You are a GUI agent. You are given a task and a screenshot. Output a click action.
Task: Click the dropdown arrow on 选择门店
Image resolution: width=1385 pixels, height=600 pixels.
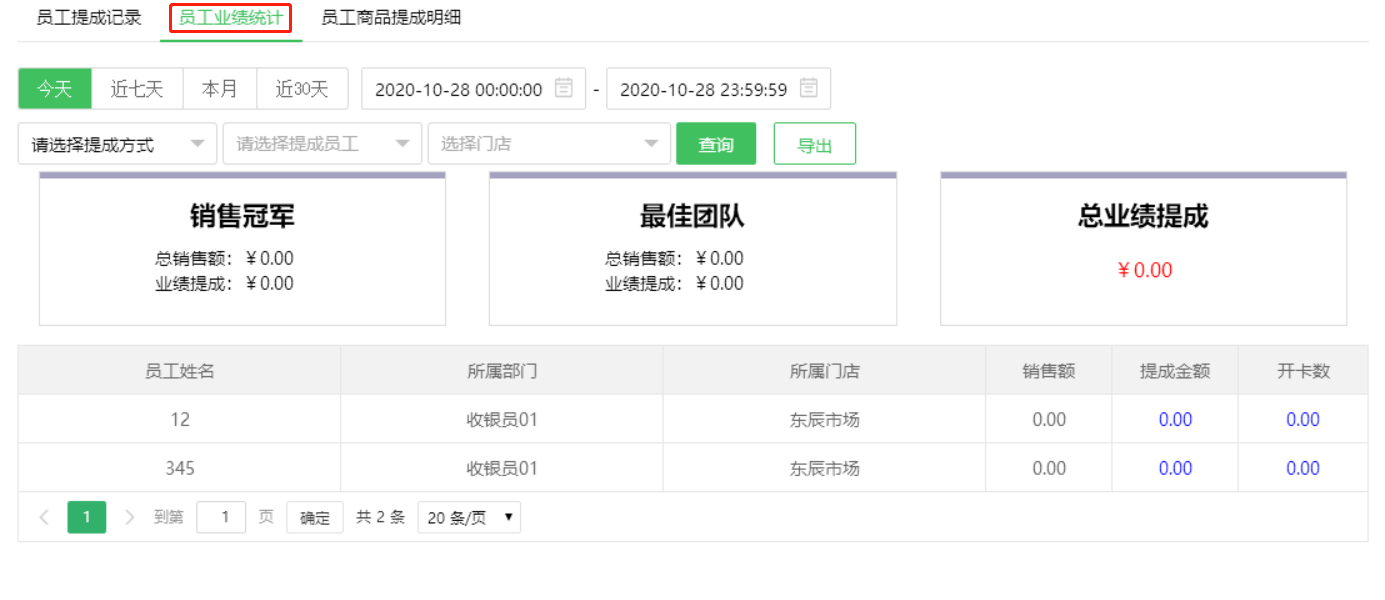[653, 143]
